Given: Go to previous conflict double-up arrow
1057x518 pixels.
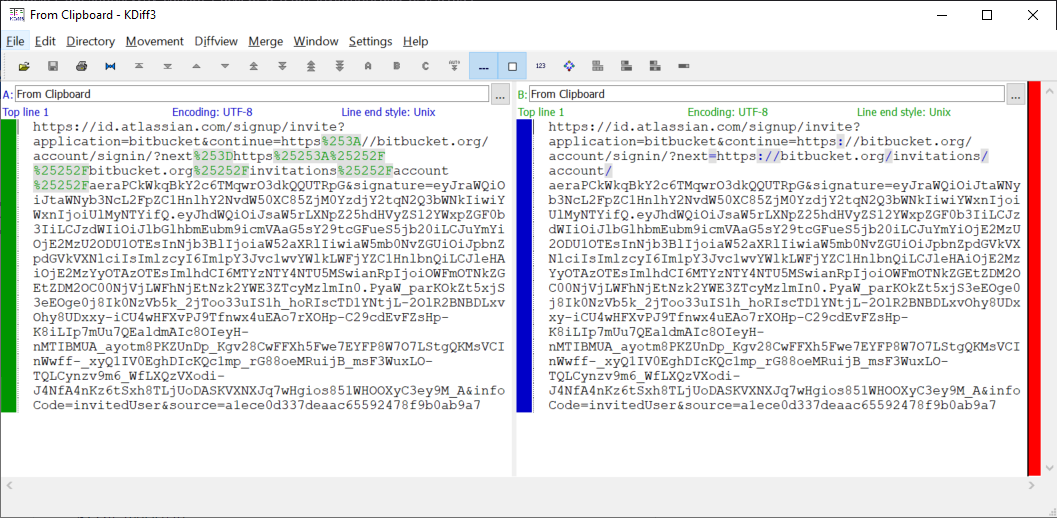Looking at the screenshot, I should point(253,66).
